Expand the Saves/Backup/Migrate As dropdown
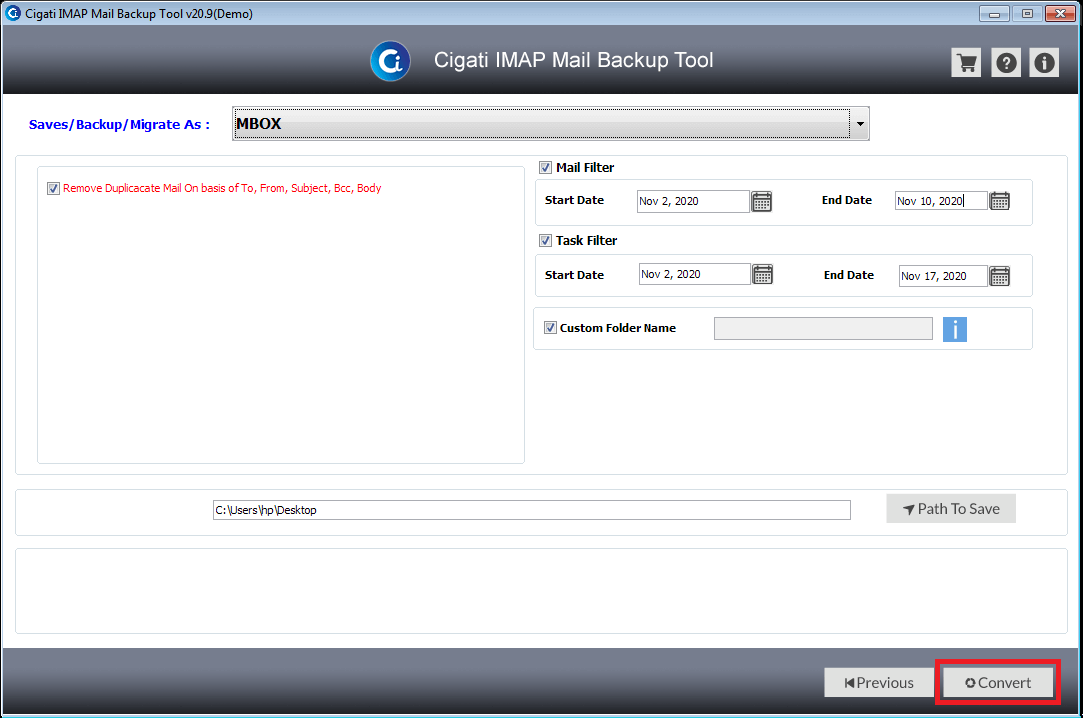Viewport: 1083px width, 718px height. [860, 124]
